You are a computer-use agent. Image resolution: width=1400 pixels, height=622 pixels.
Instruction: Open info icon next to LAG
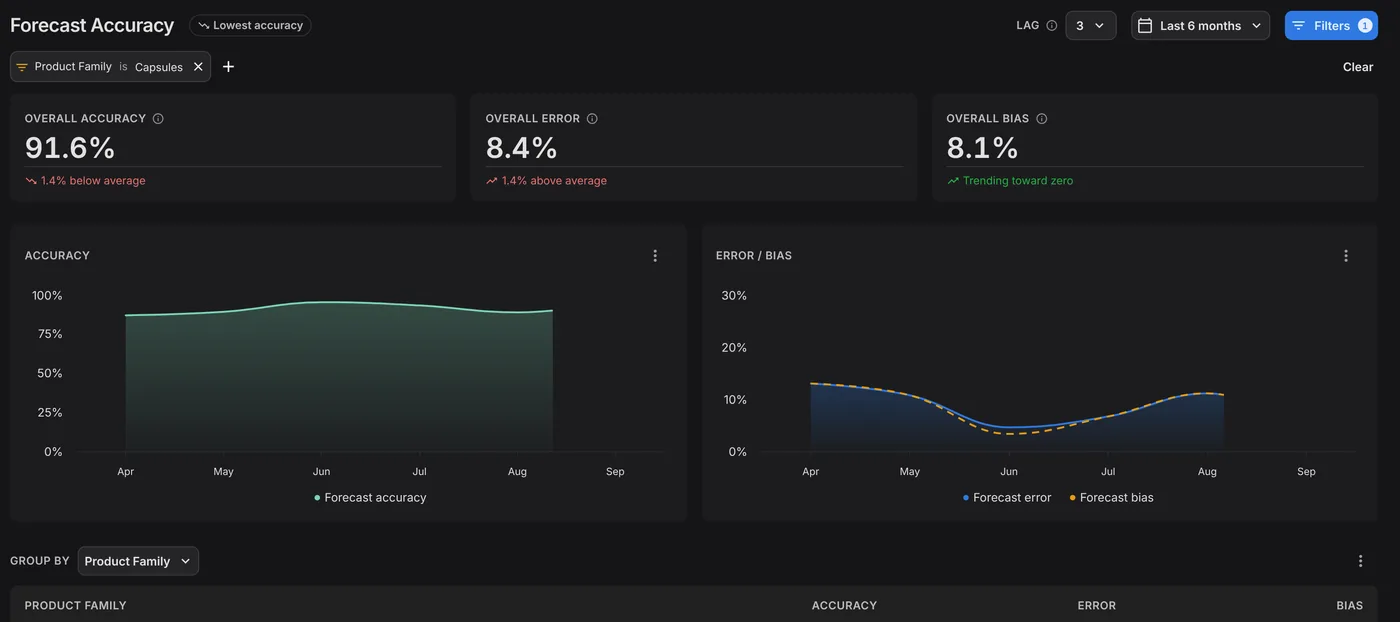[1051, 26]
